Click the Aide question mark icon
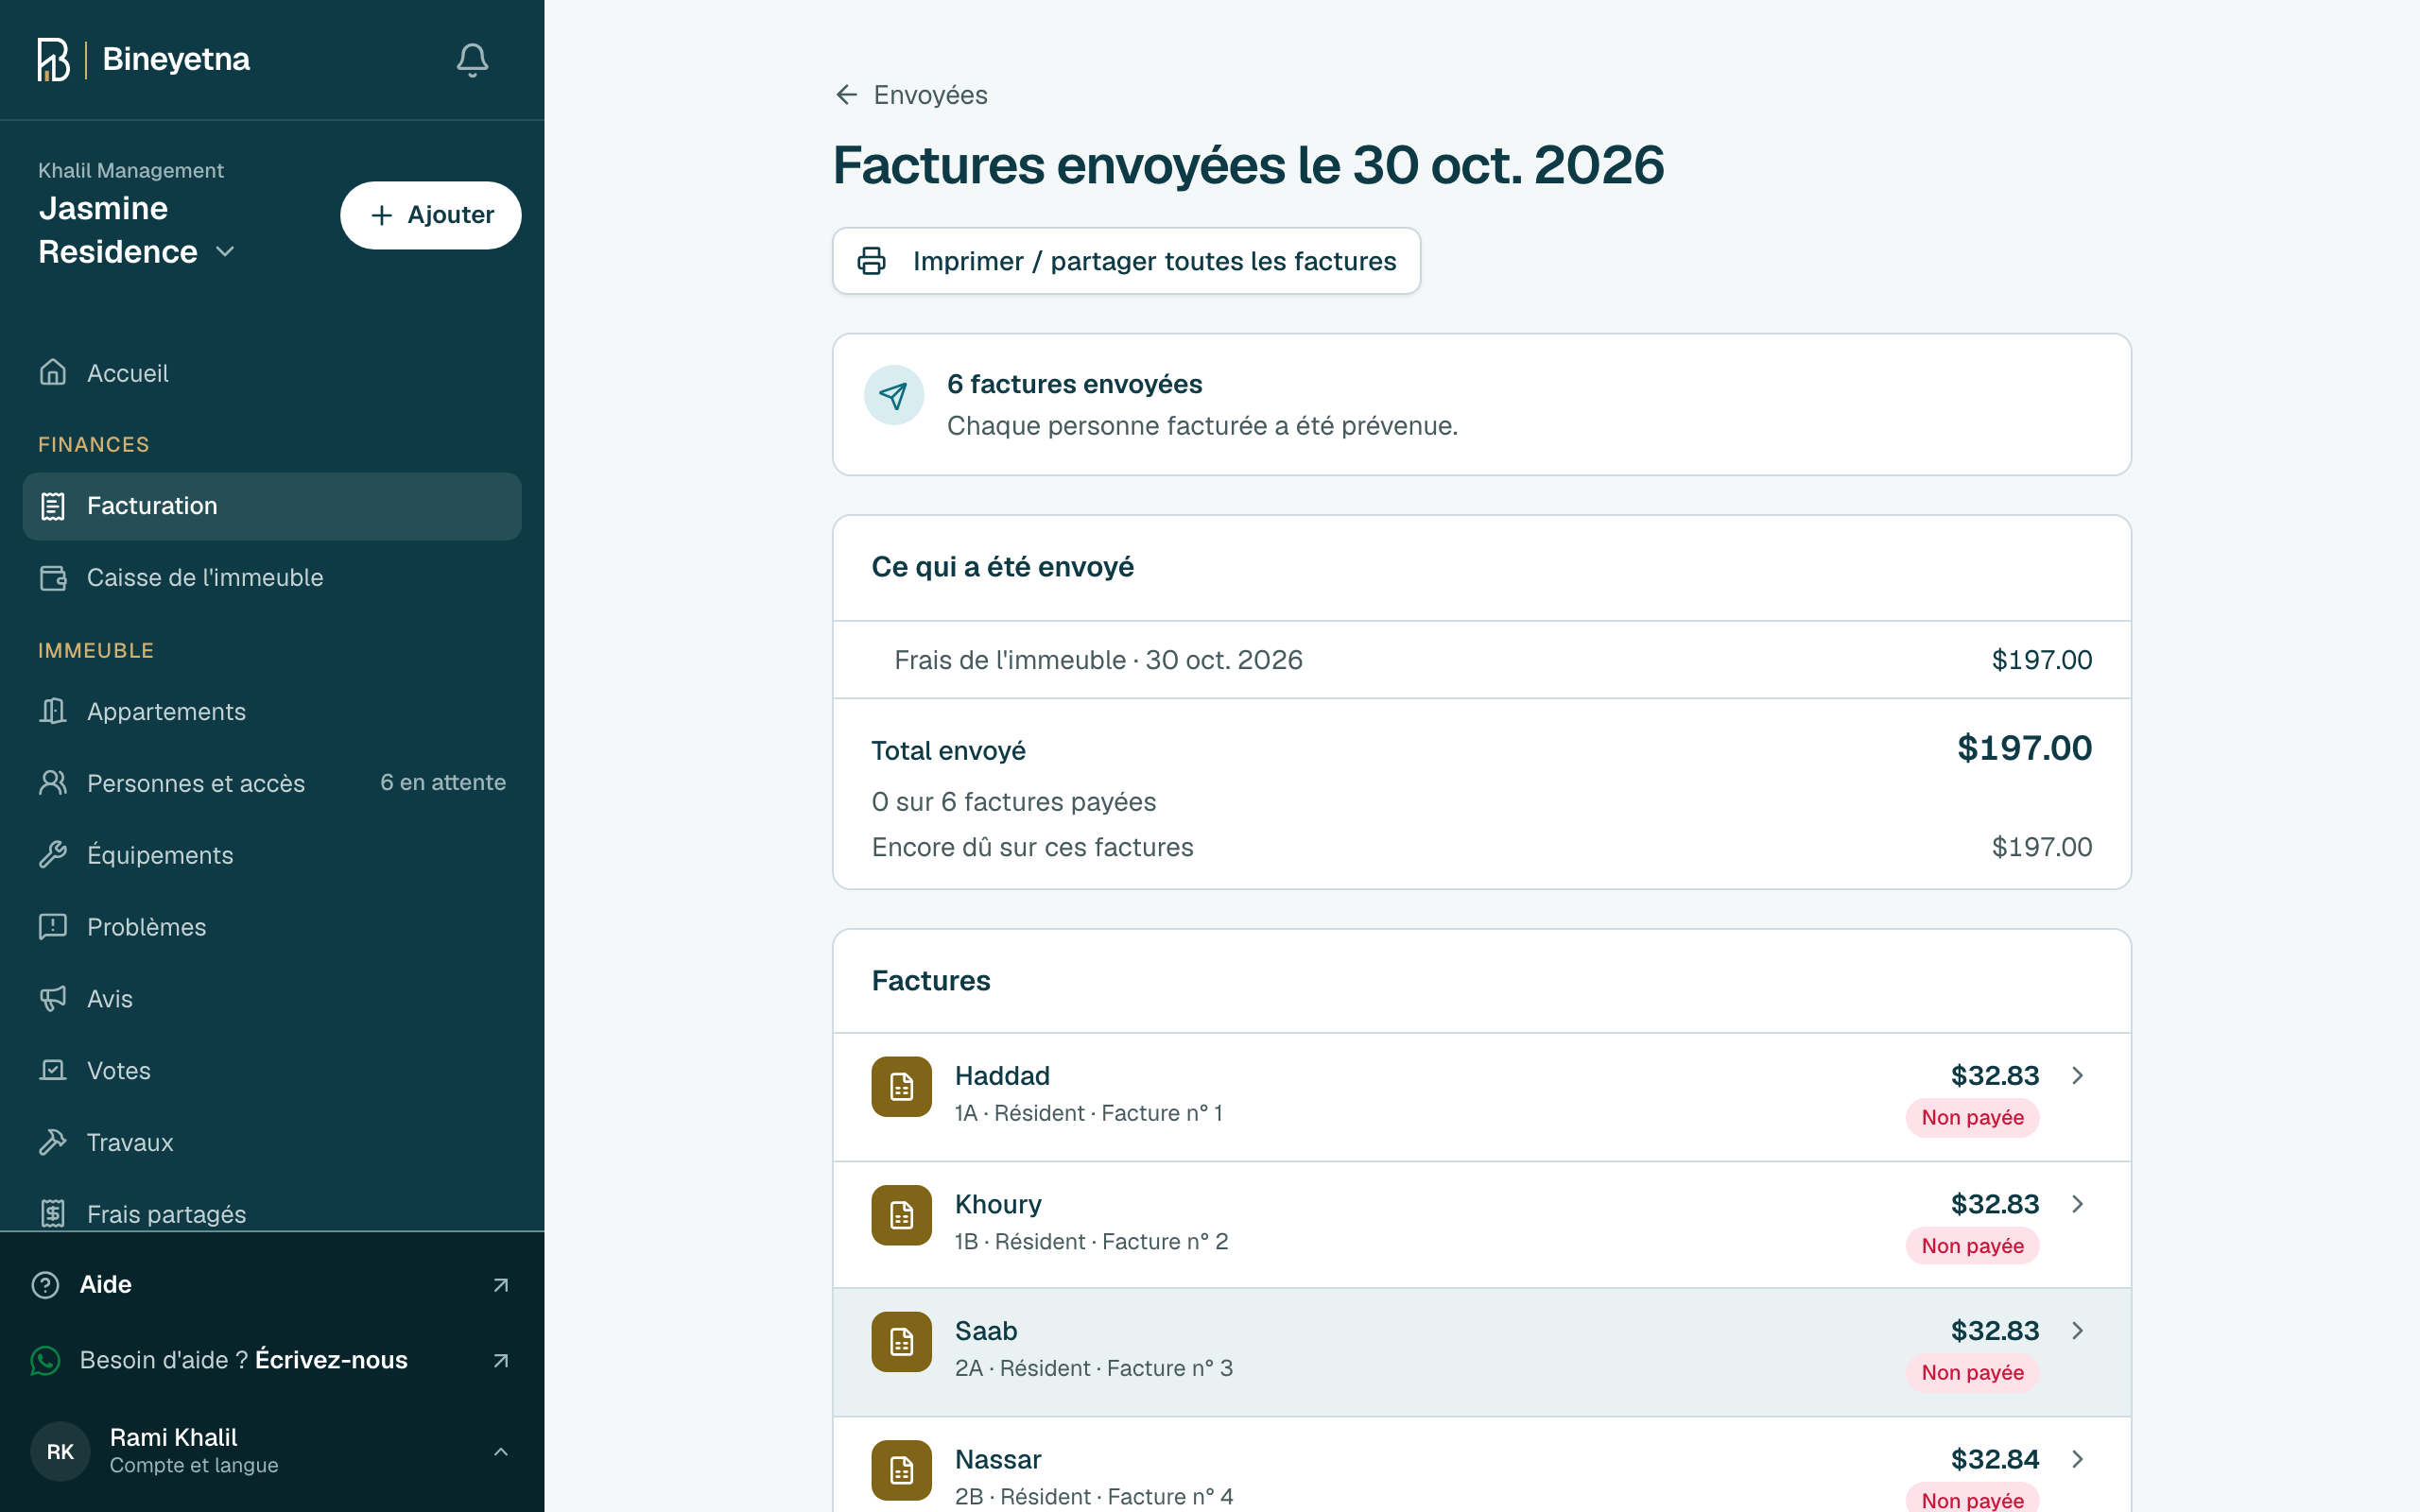 (x=45, y=1284)
